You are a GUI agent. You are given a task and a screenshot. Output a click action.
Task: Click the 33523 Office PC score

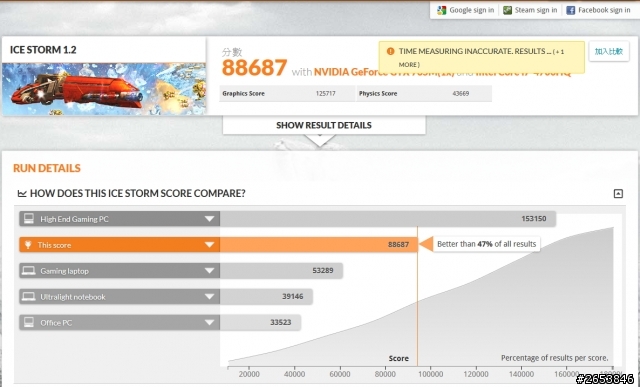coord(281,322)
